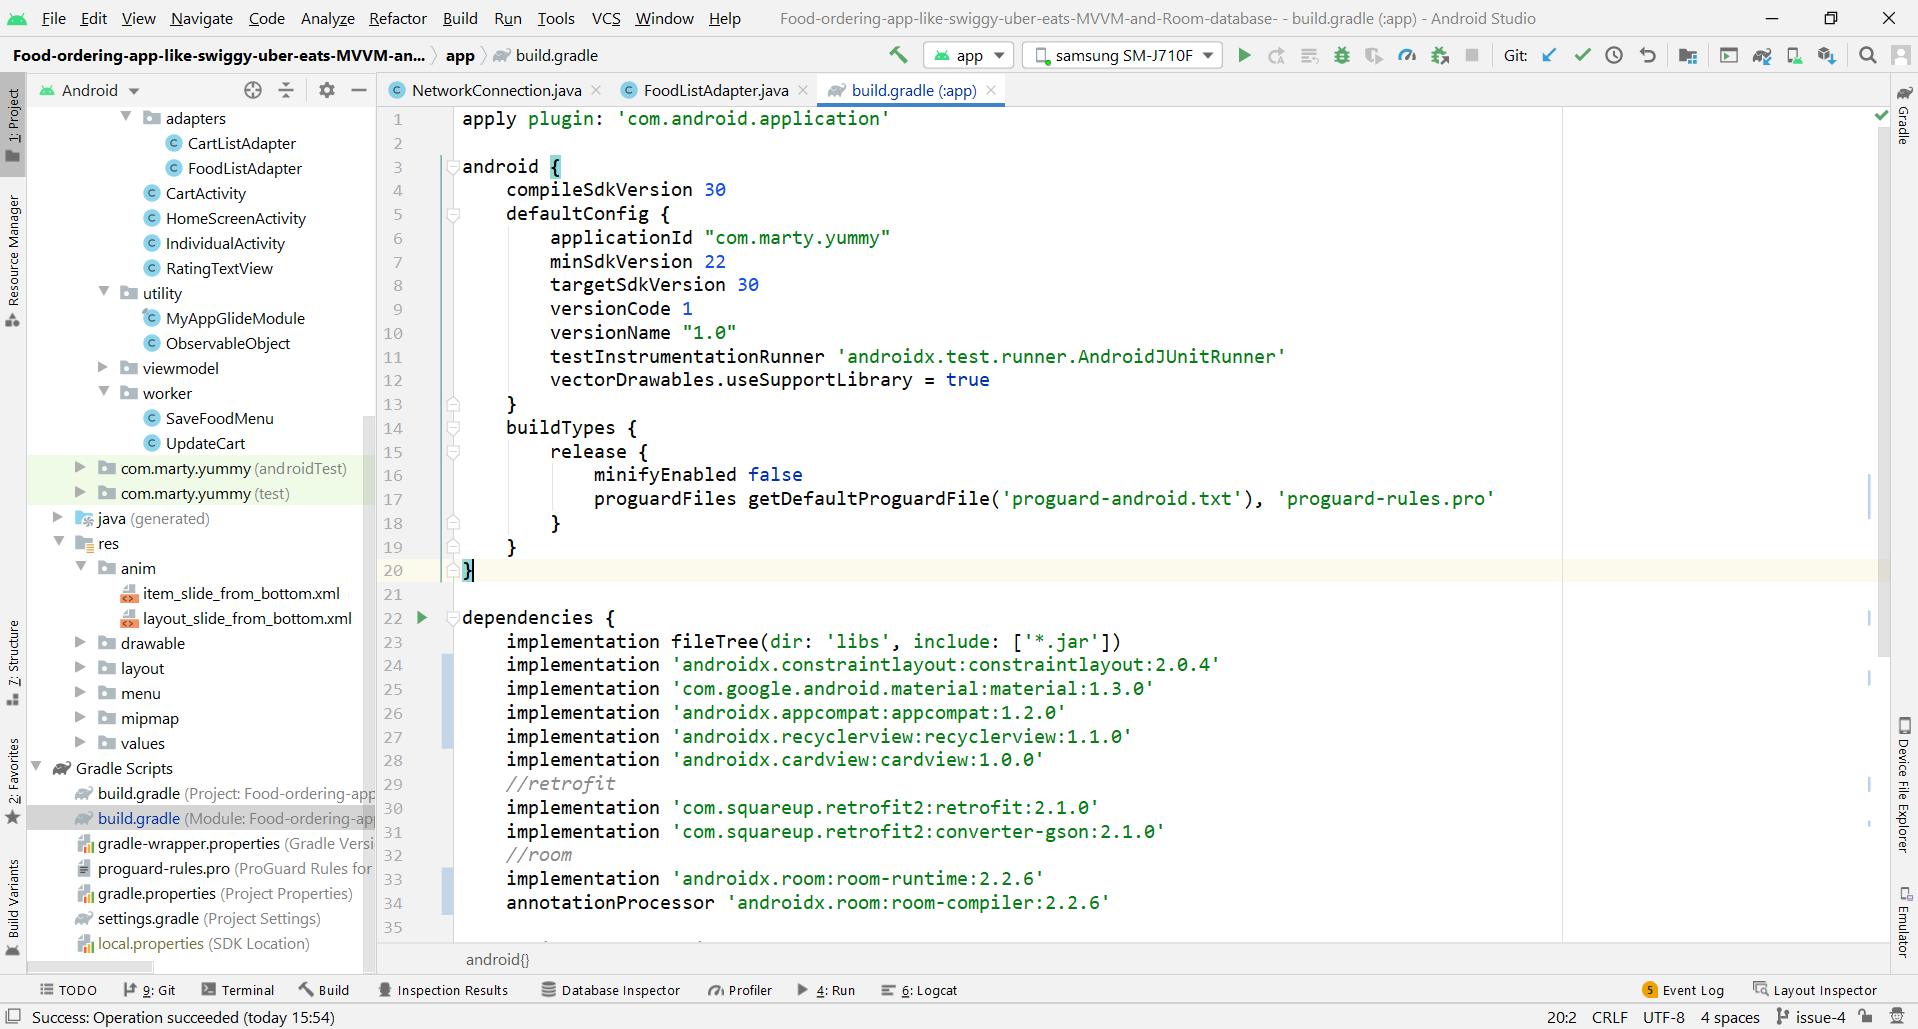The width and height of the screenshot is (1918, 1029).
Task: Click the Make Project hammer icon
Action: 898,55
